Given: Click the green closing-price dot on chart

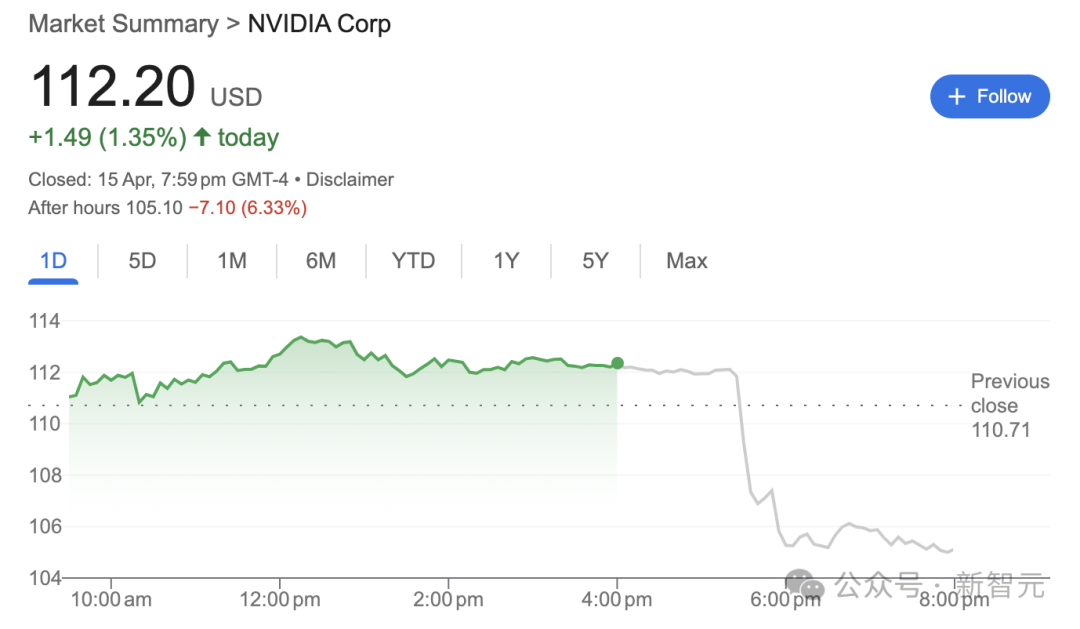Looking at the screenshot, I should pos(617,363).
